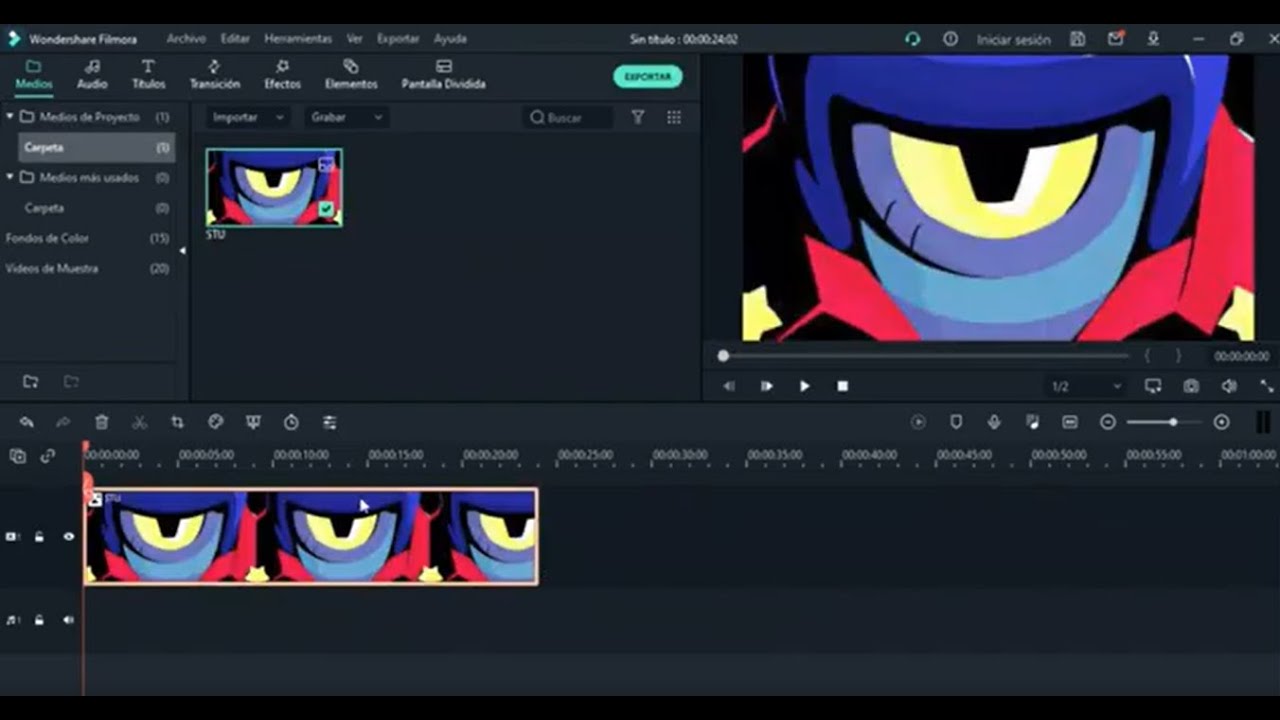Lock the audio track

pos(39,620)
